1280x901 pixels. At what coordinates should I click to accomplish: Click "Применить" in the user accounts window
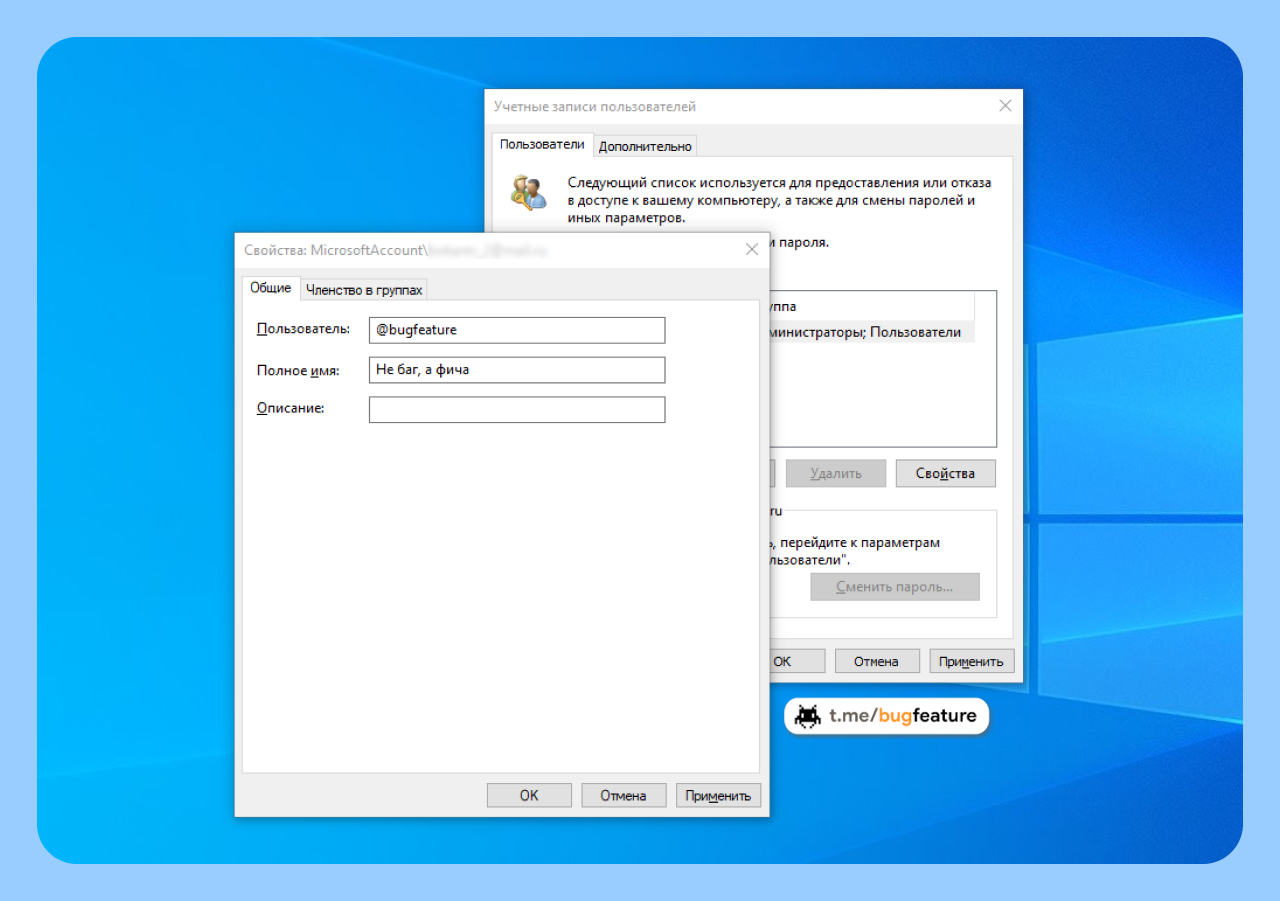[972, 661]
